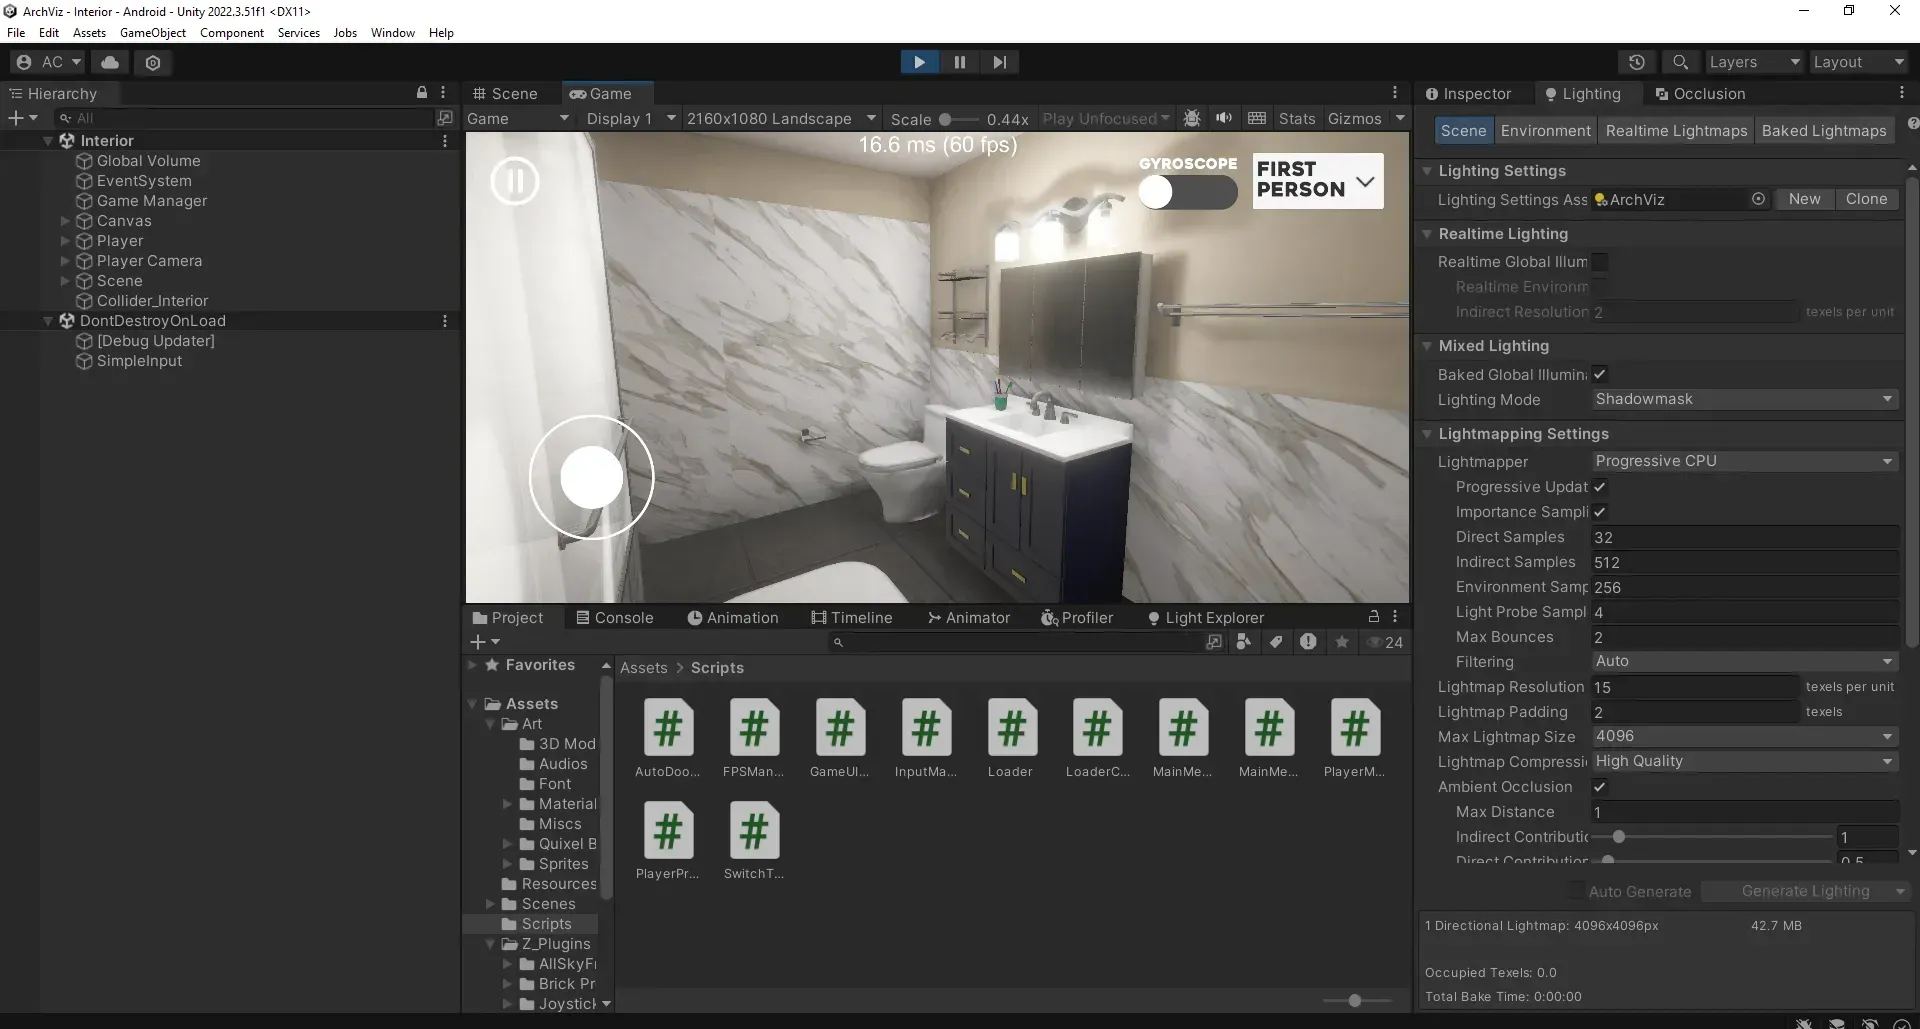
Task: Switch to the Scene view tab
Action: (x=505, y=93)
